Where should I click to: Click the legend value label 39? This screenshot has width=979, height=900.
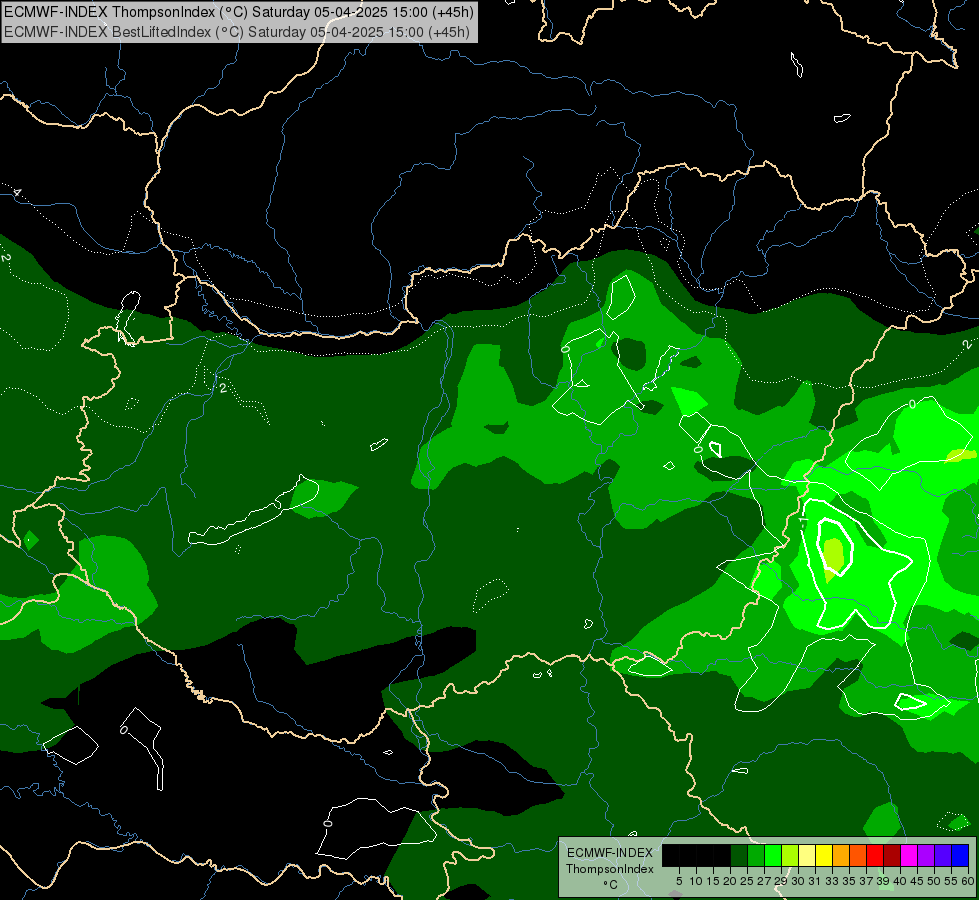click(883, 881)
